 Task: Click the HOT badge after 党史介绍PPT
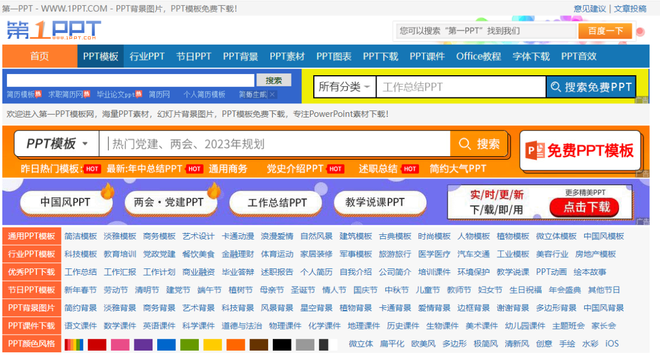click(335, 169)
